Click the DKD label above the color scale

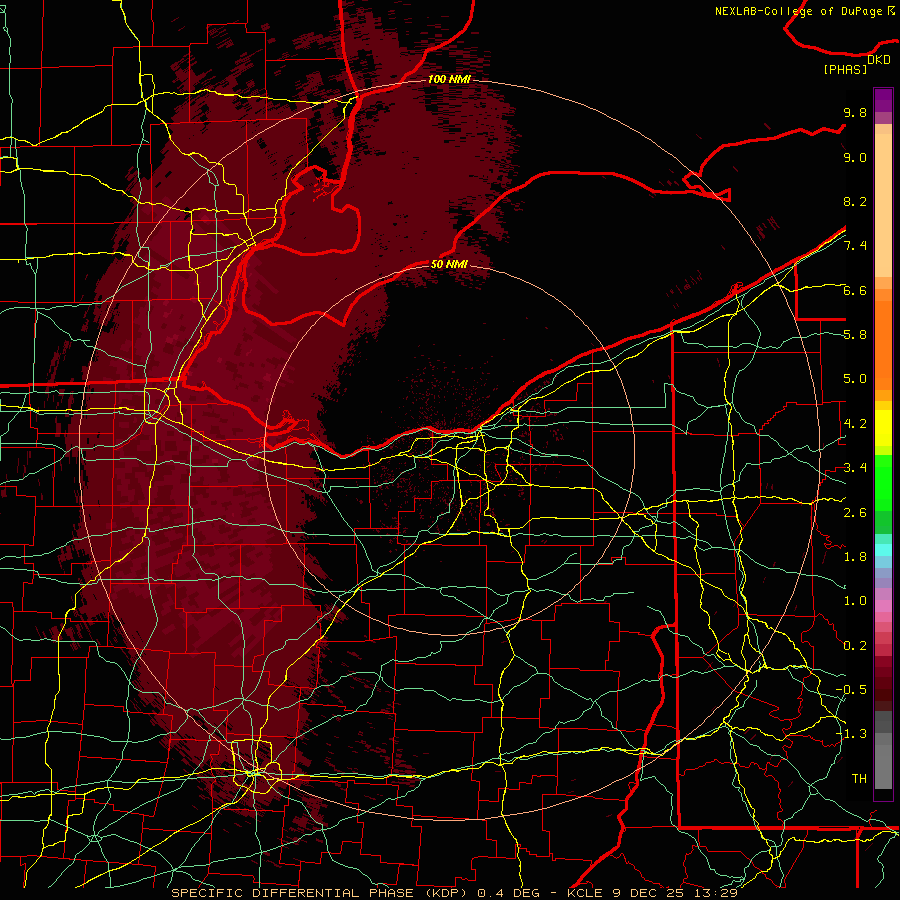tap(878, 60)
